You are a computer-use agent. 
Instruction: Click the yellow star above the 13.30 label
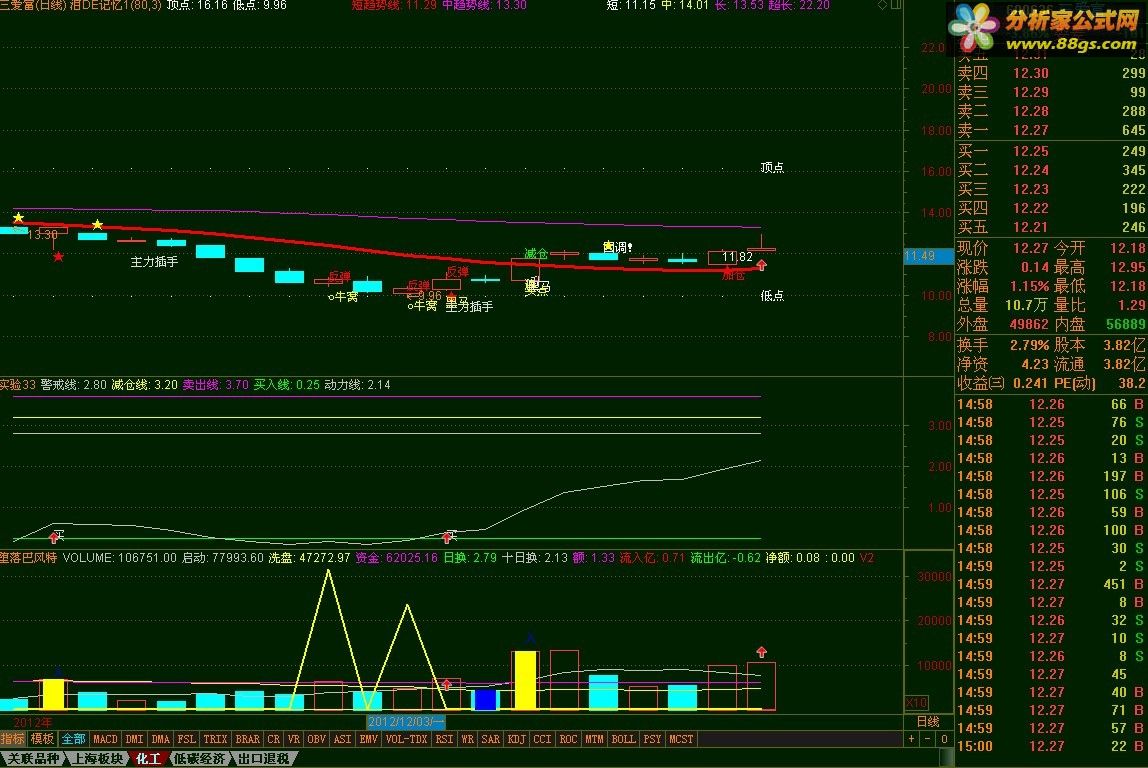pos(18,218)
